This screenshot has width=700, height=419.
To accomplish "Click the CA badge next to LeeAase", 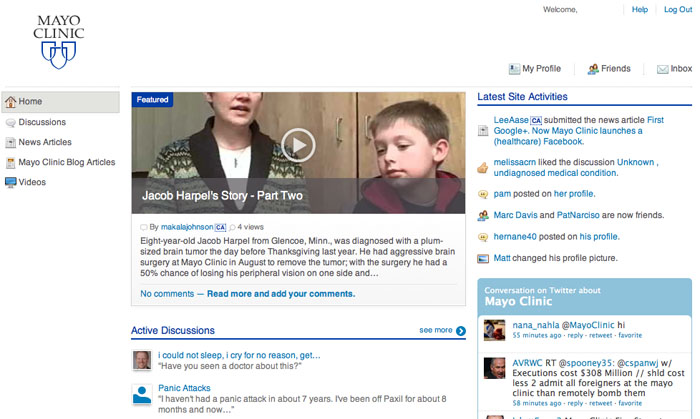I will [536, 120].
